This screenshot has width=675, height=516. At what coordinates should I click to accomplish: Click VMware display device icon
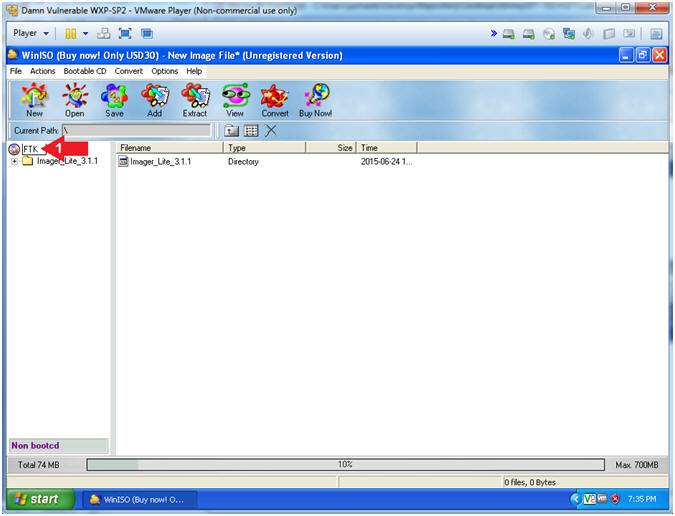[x=629, y=34]
